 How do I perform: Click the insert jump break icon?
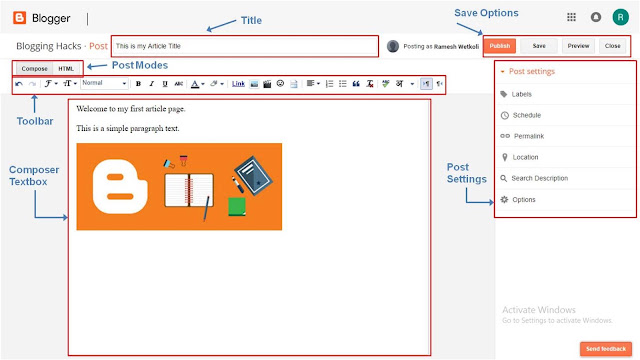coord(293,84)
